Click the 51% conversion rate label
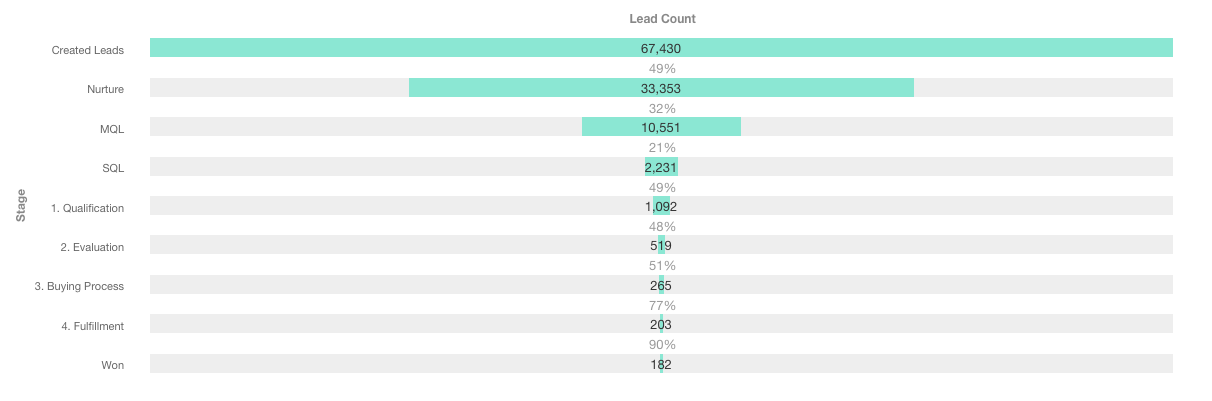 point(662,266)
